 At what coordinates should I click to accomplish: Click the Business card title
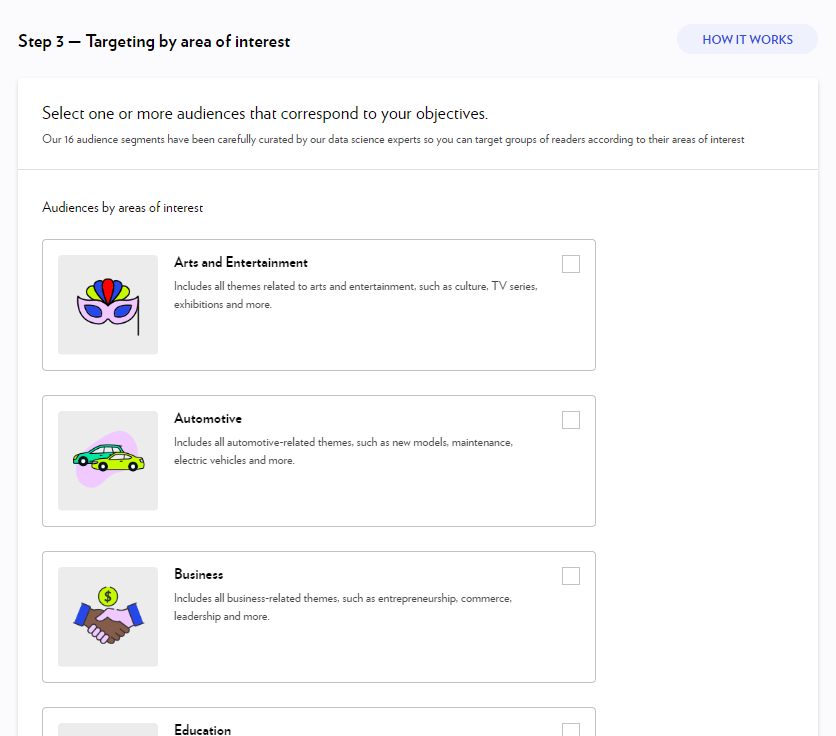pyautogui.click(x=199, y=575)
